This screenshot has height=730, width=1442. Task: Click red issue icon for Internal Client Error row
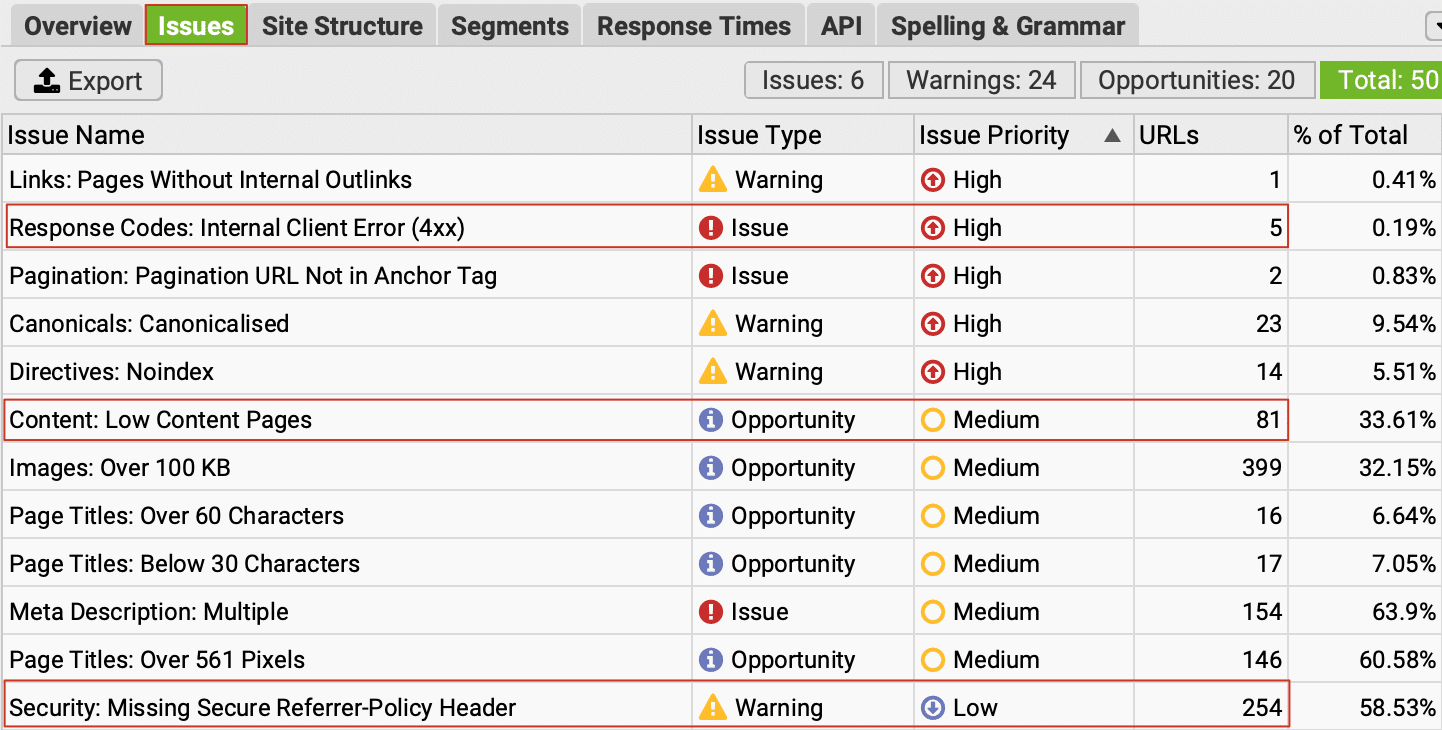710,228
